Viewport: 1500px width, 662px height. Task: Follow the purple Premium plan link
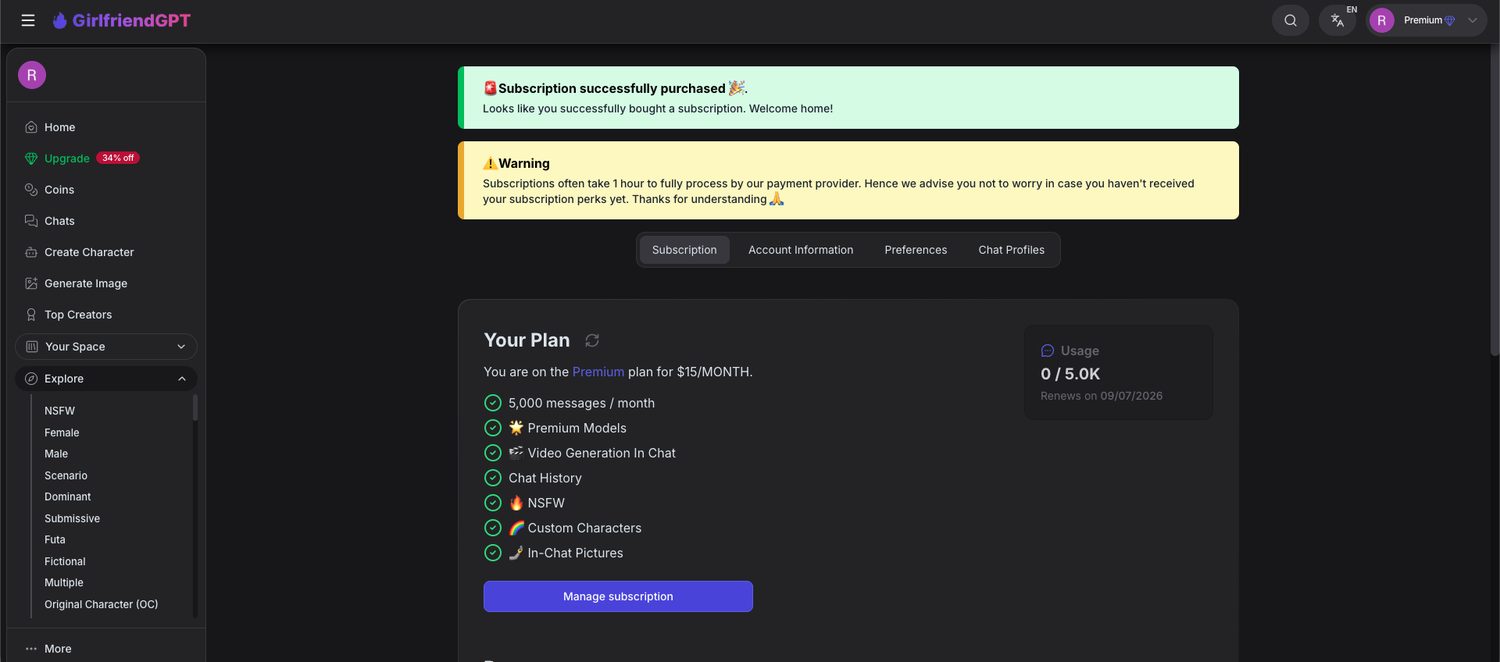(598, 372)
